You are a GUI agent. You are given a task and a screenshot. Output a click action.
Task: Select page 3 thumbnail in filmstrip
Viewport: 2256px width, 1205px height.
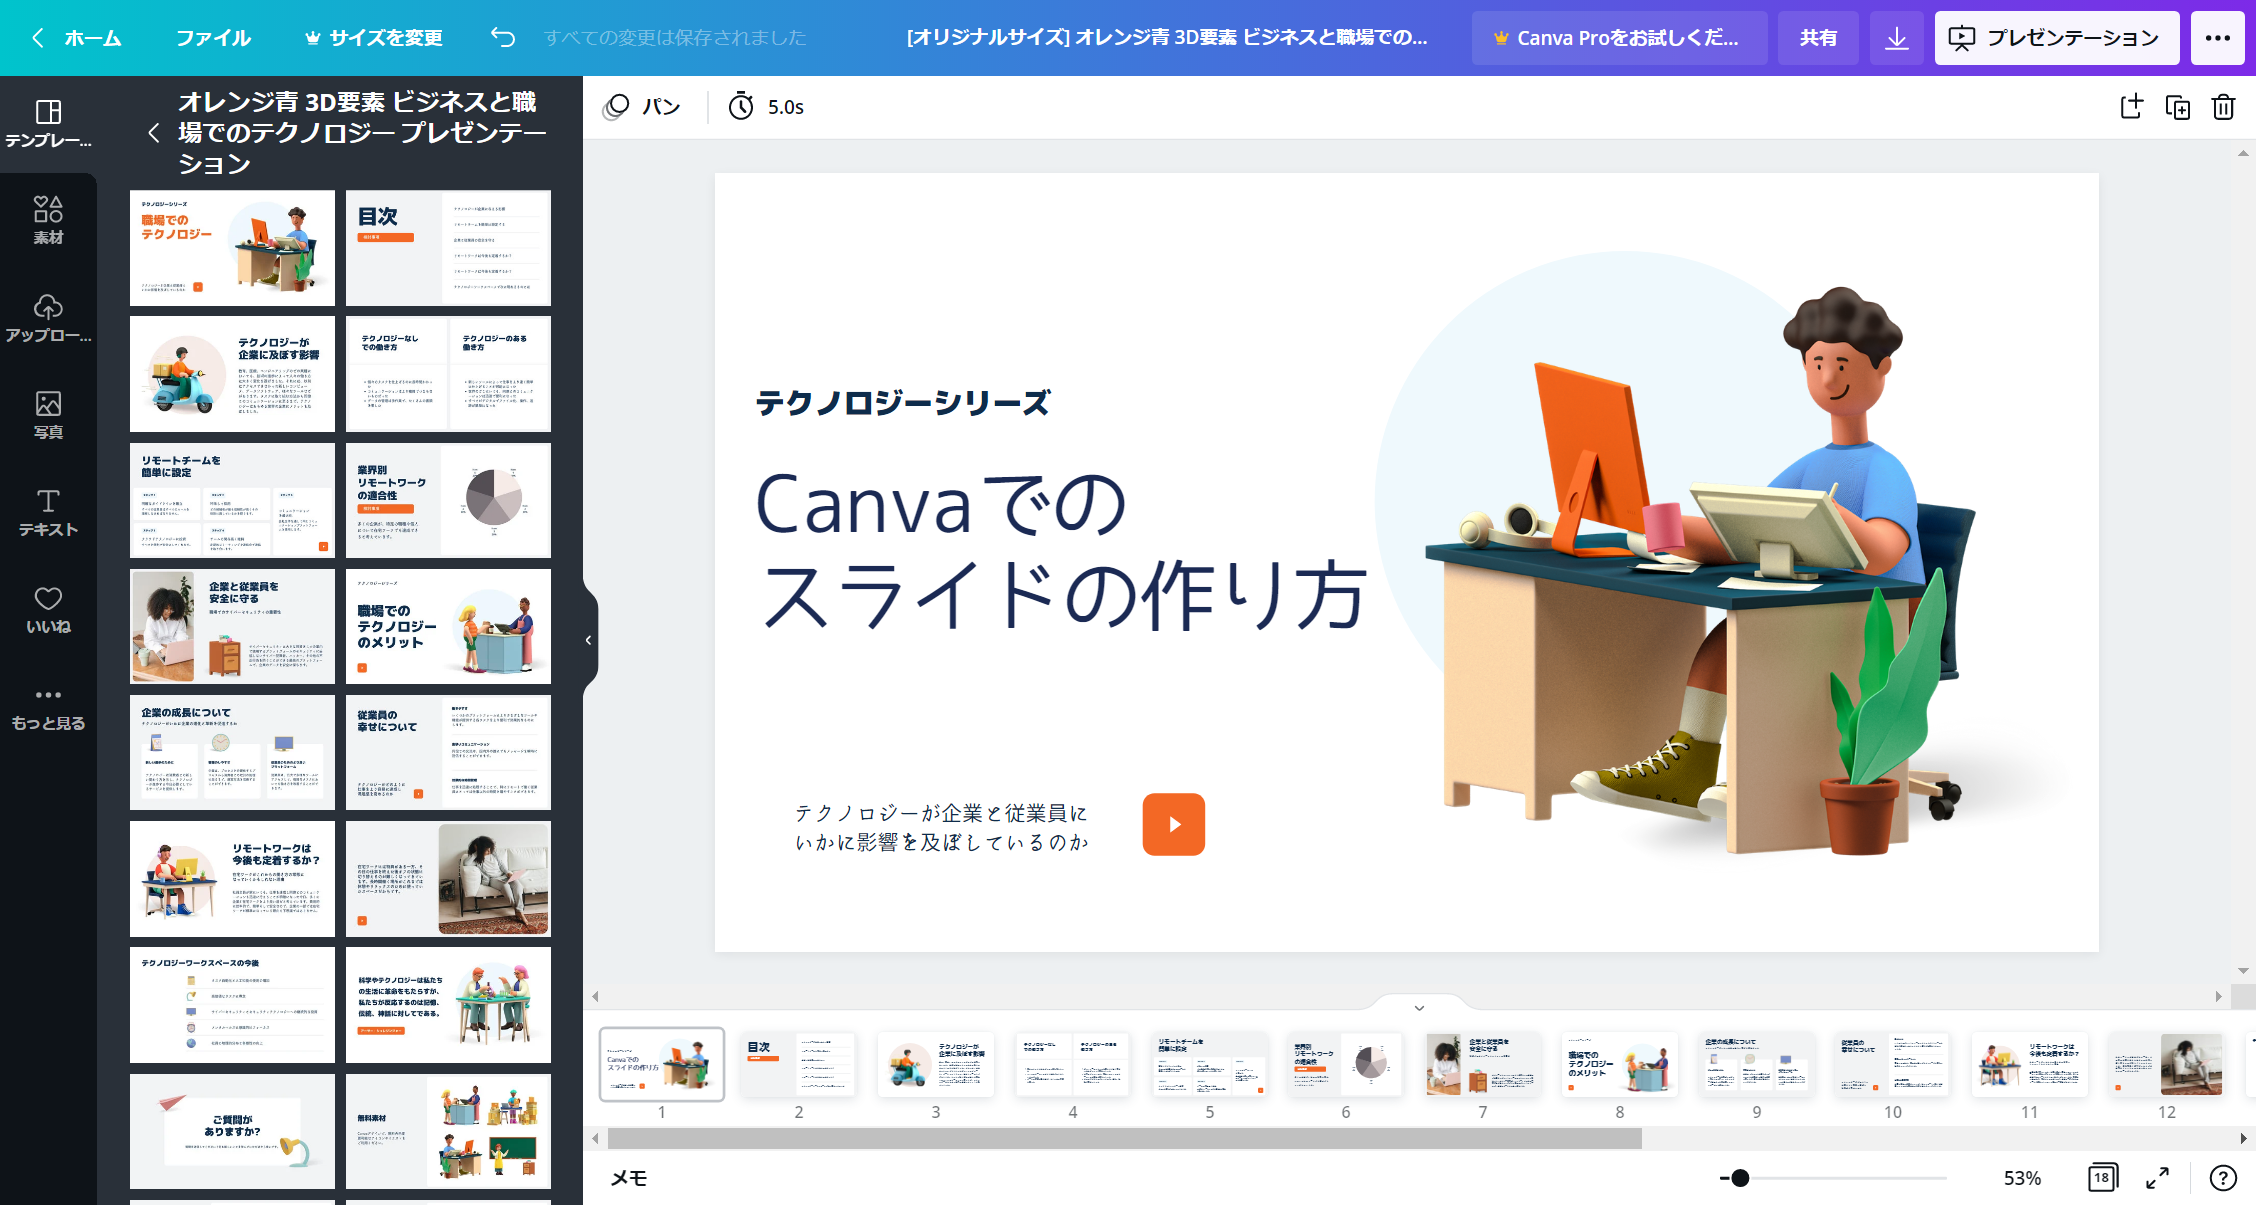(936, 1064)
